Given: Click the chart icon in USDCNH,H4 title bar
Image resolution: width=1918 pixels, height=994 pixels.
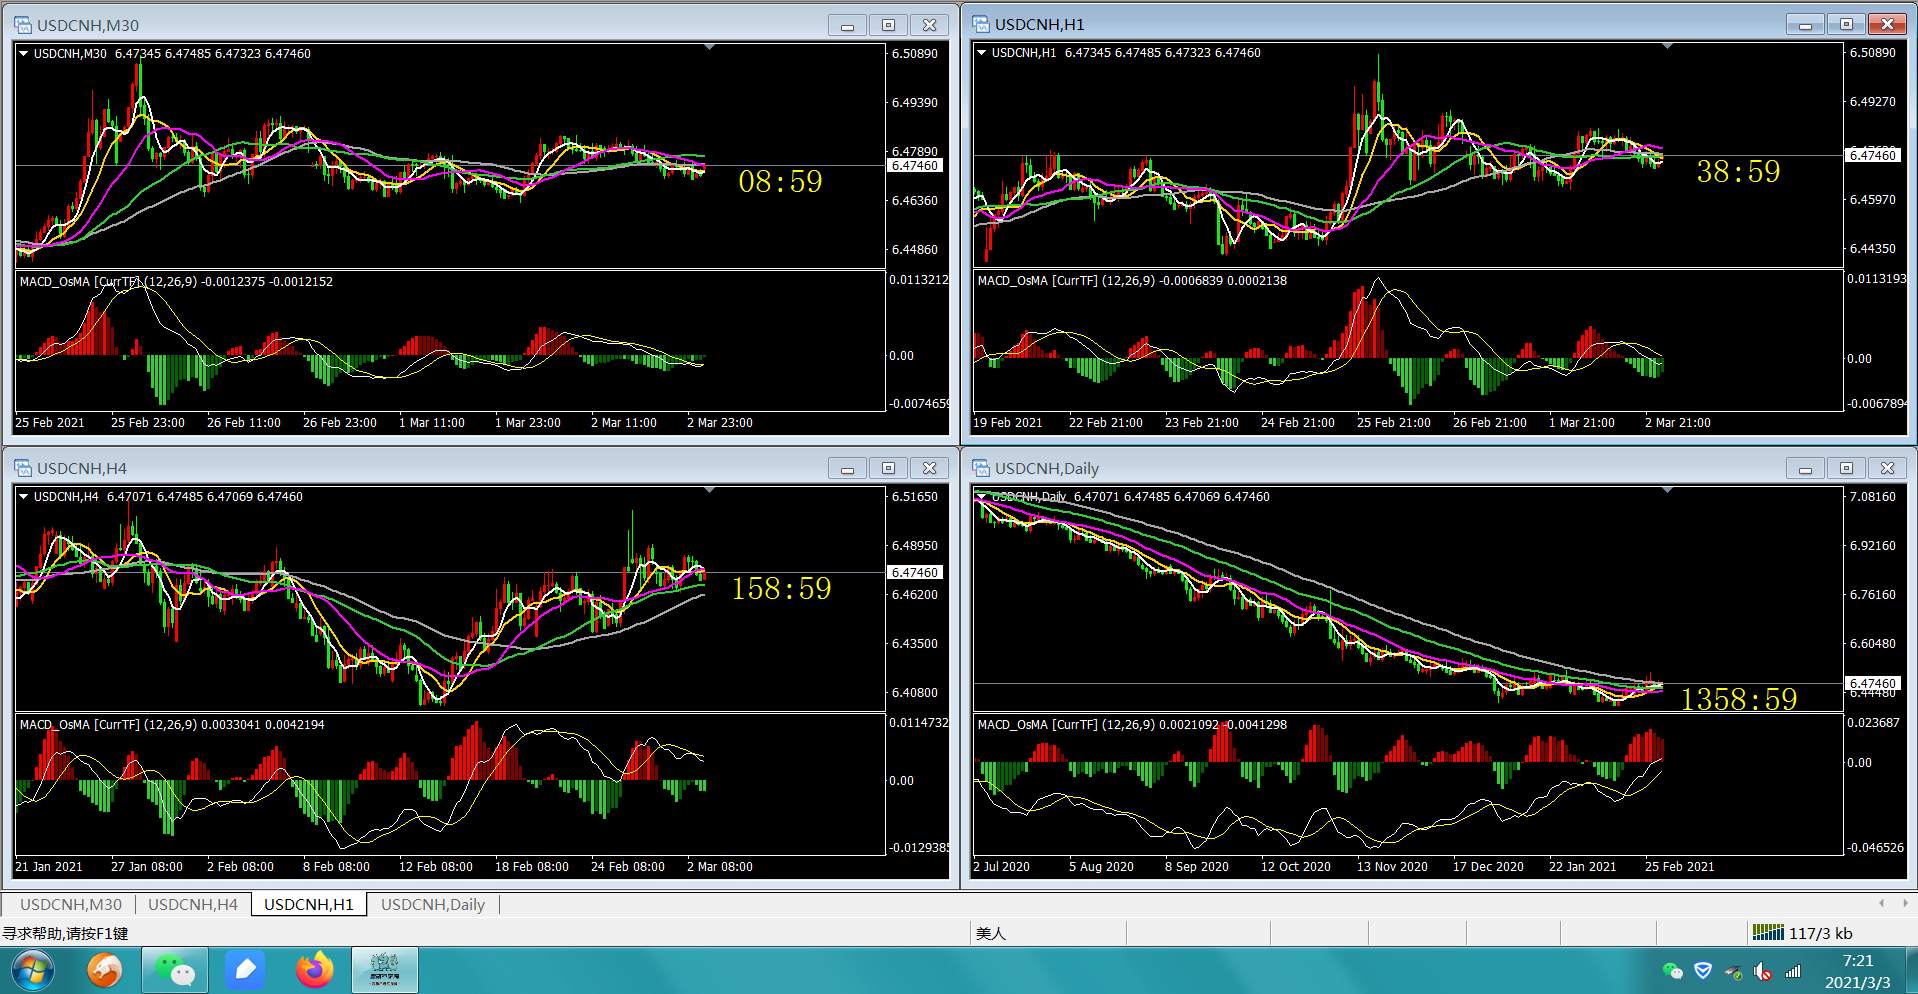Looking at the screenshot, I should [x=23, y=468].
